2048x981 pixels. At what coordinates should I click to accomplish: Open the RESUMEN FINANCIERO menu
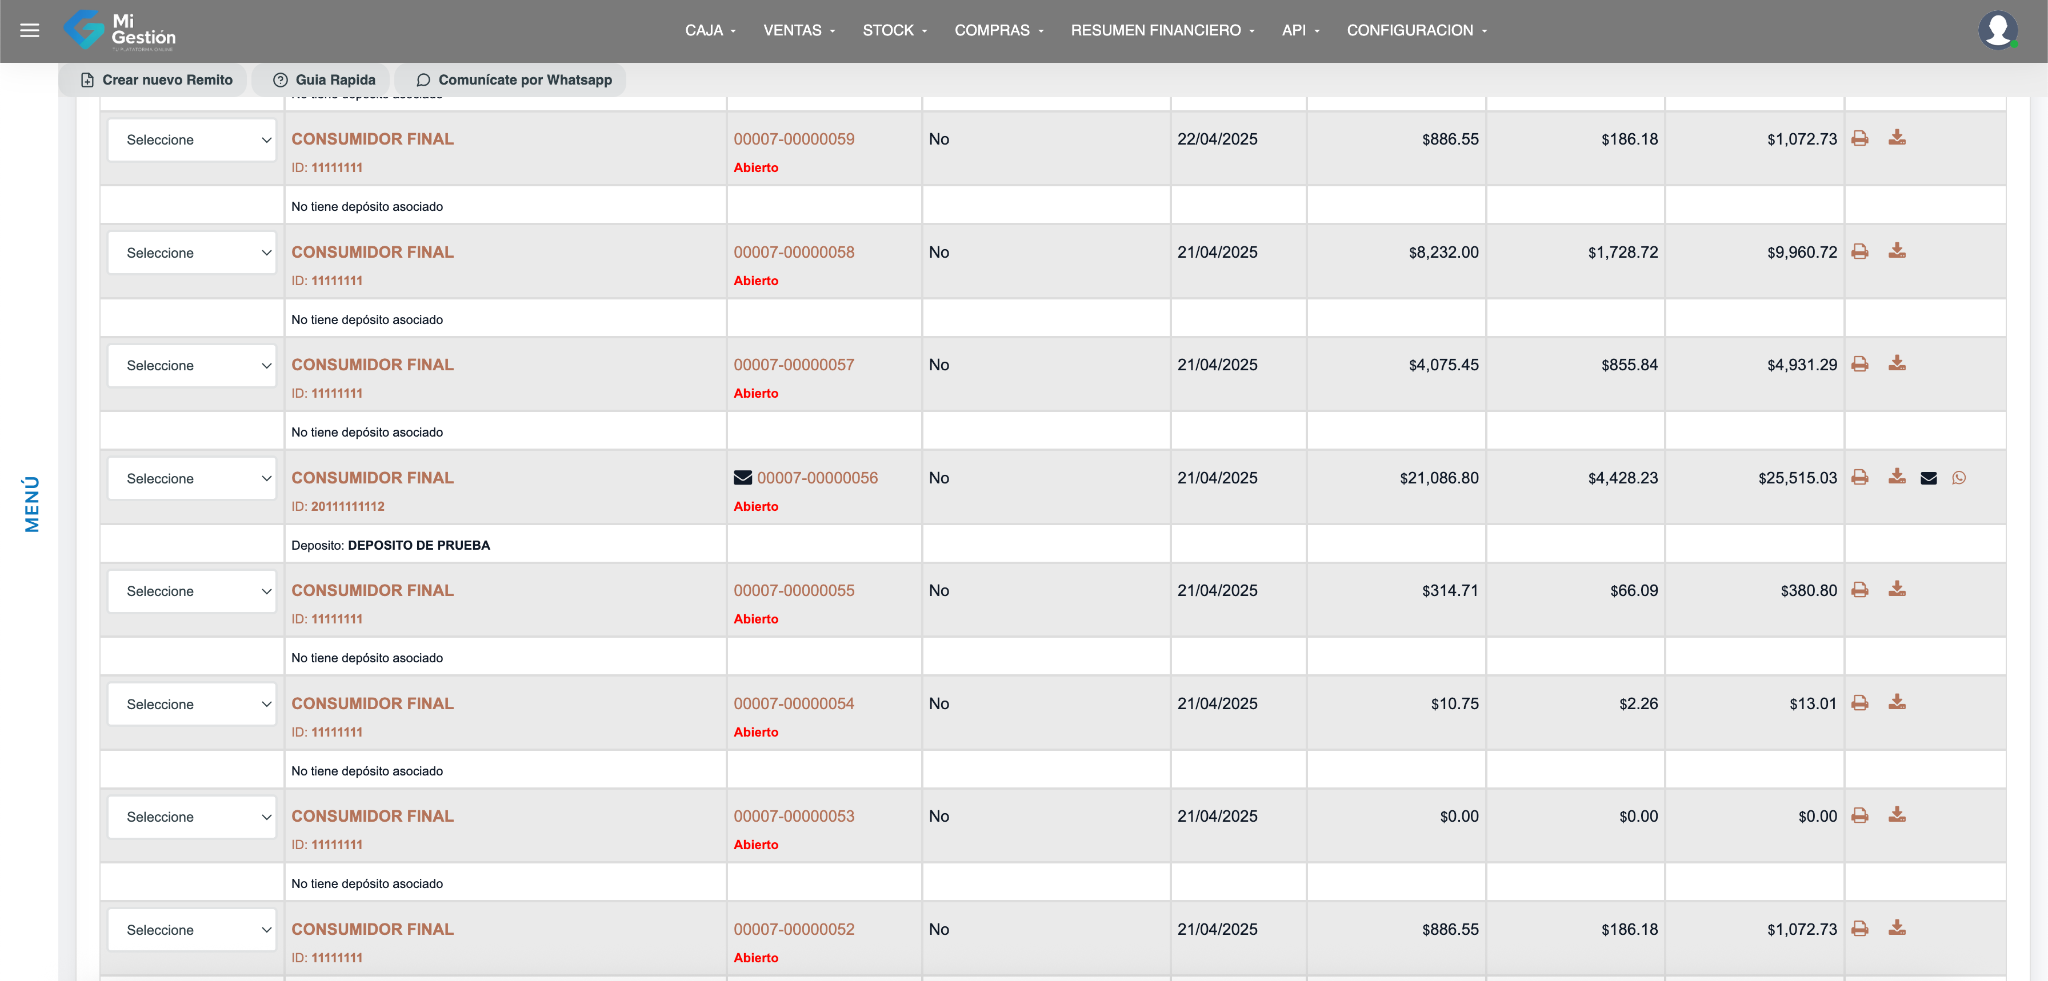tap(1161, 30)
